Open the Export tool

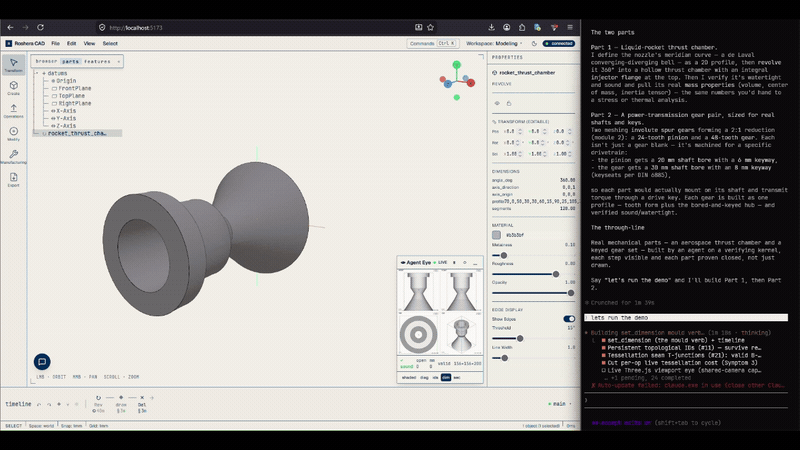click(14, 180)
